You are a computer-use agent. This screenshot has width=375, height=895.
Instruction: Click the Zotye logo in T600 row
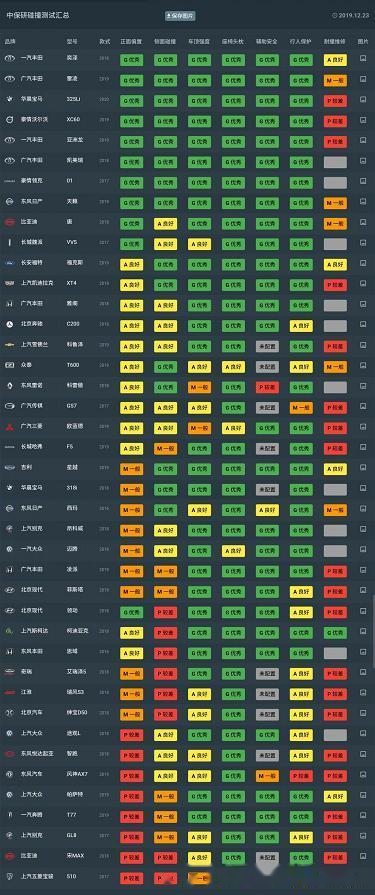tap(9, 365)
